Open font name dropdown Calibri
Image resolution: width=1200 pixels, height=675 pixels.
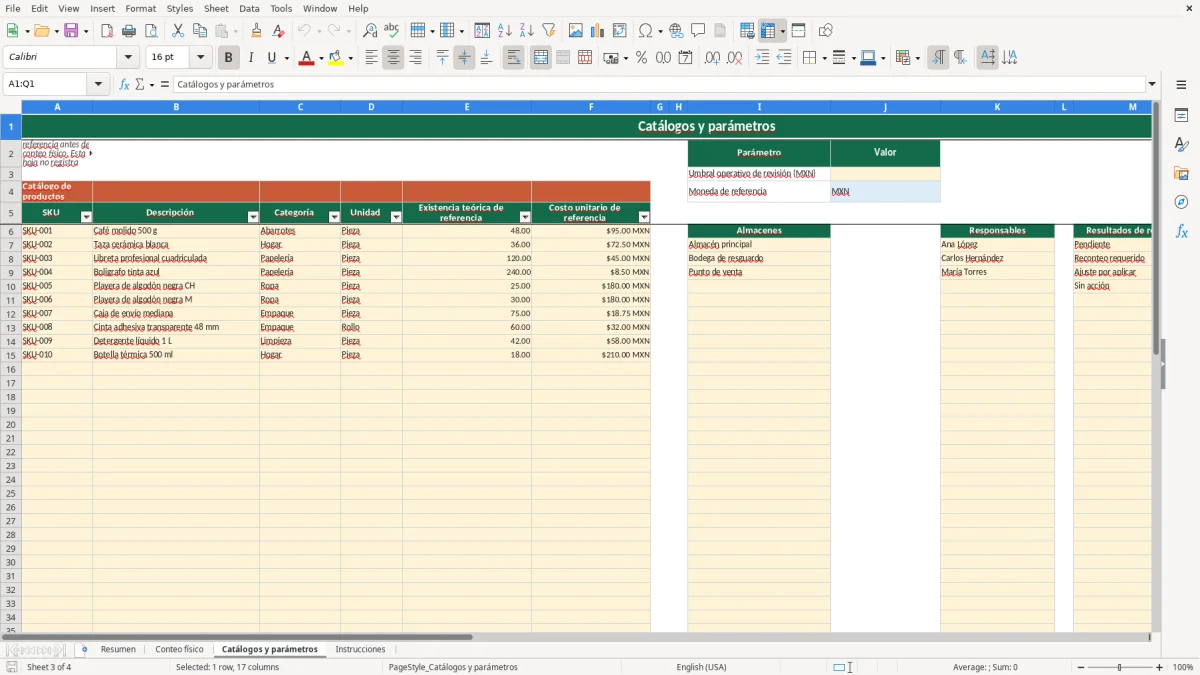pos(127,58)
